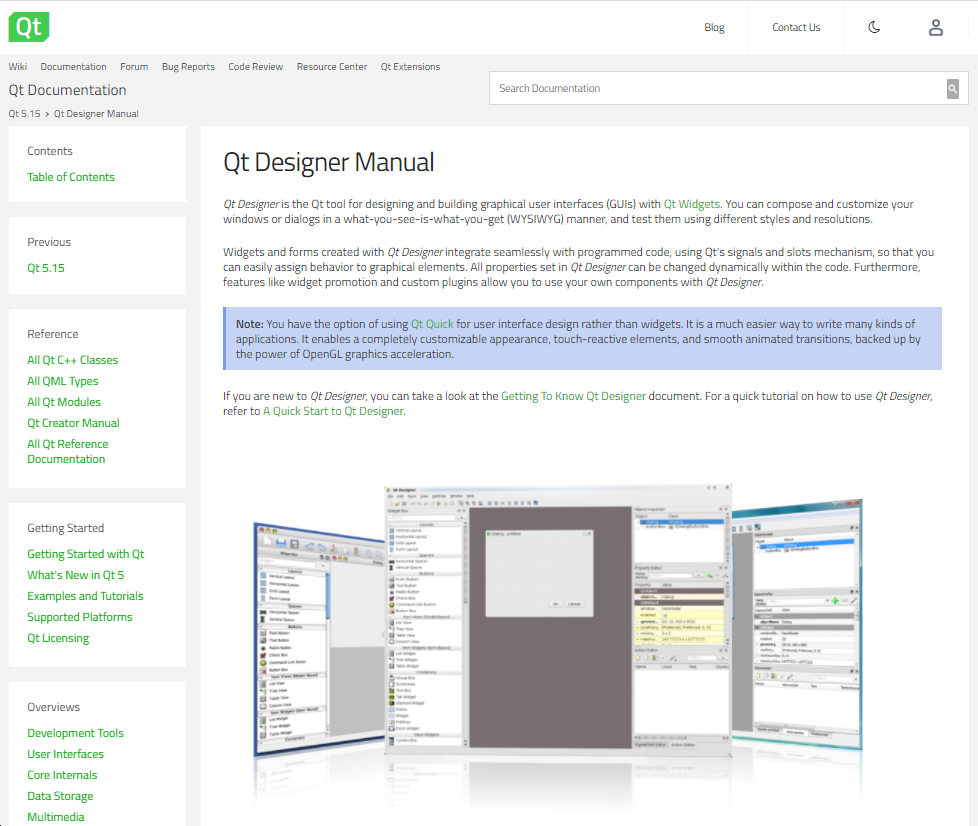Viewport: 978px width, 826px height.
Task: Open the Contact Us page
Action: pos(796,28)
